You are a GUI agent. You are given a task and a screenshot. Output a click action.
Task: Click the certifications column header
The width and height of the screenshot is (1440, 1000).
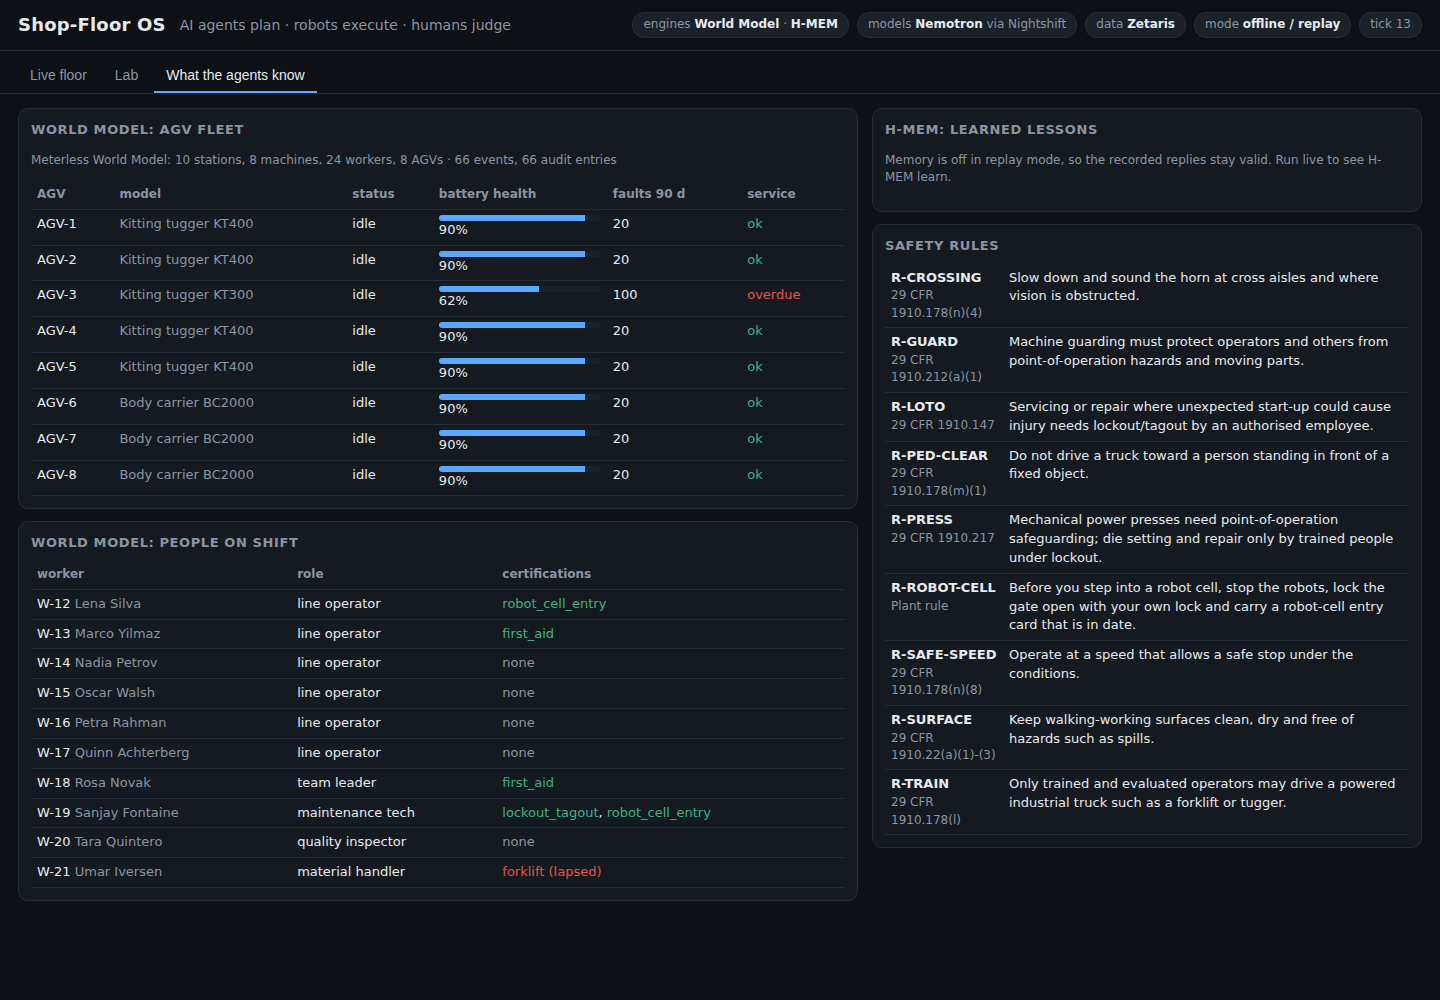tap(546, 574)
